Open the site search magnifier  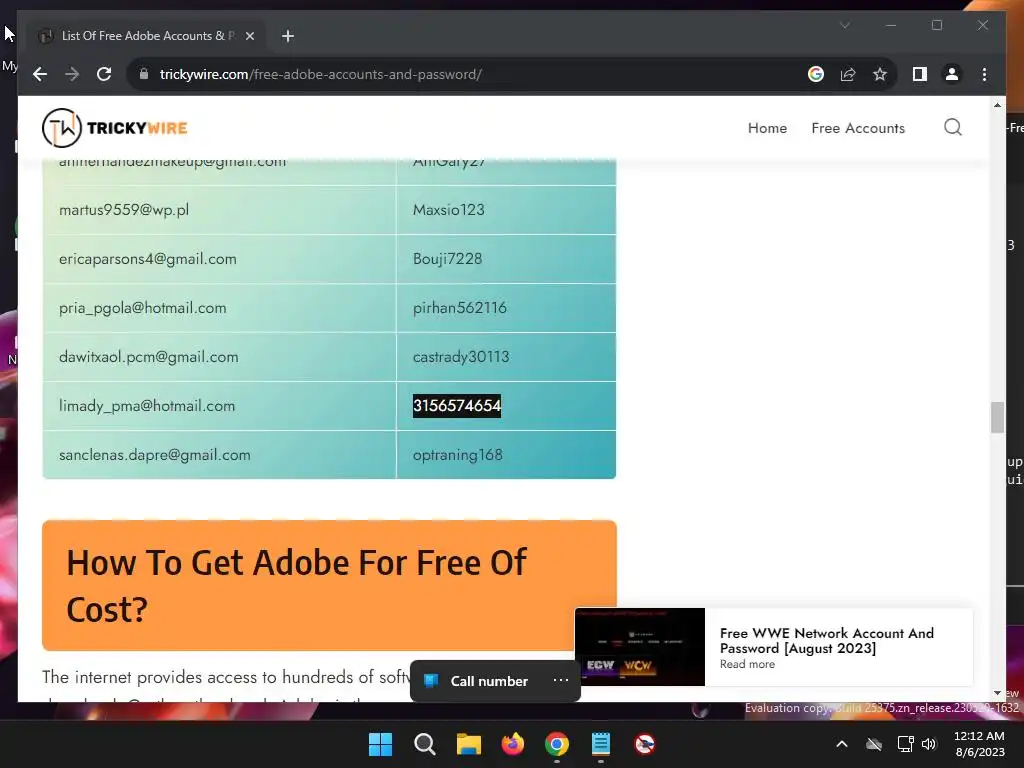(953, 127)
